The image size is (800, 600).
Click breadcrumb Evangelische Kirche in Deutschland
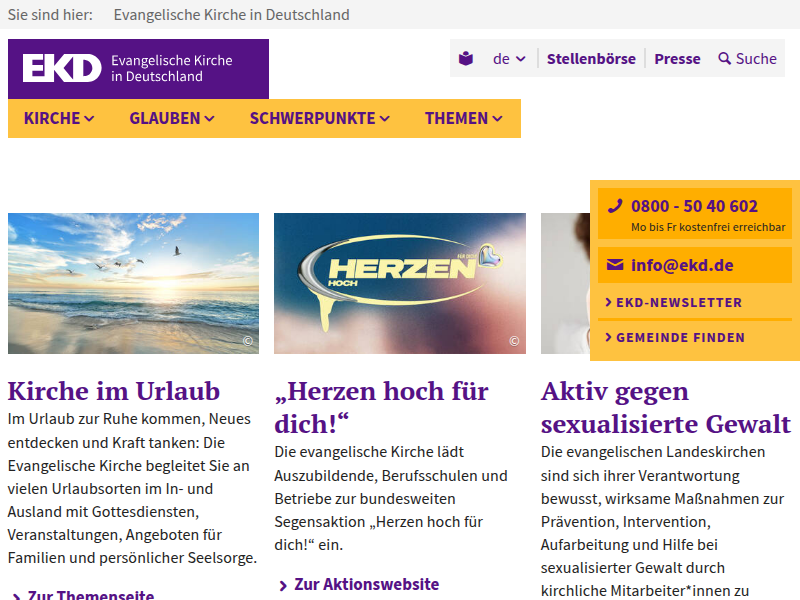[232, 15]
